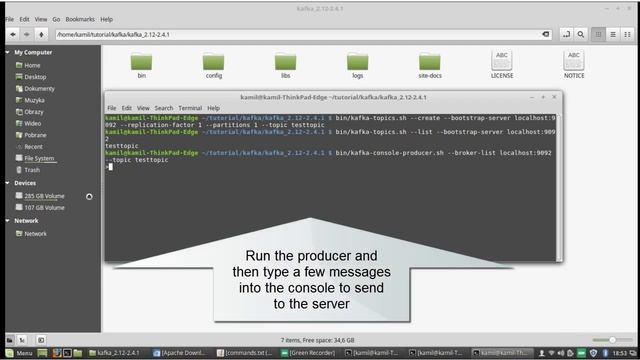Toggle location entry button beside the search icon

tap(567, 35)
